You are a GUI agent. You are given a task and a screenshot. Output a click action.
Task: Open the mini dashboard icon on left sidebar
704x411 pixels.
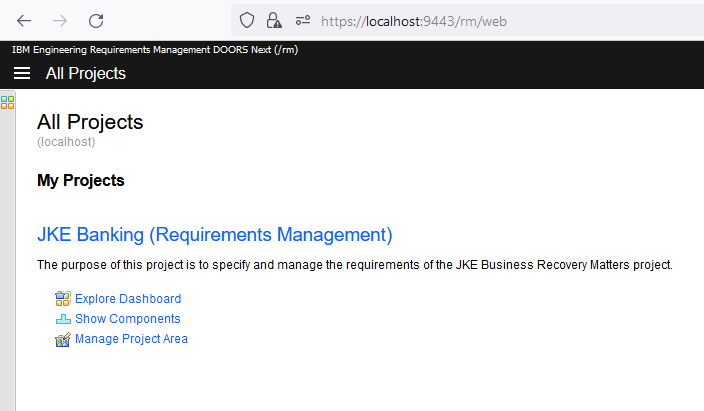click(7, 102)
